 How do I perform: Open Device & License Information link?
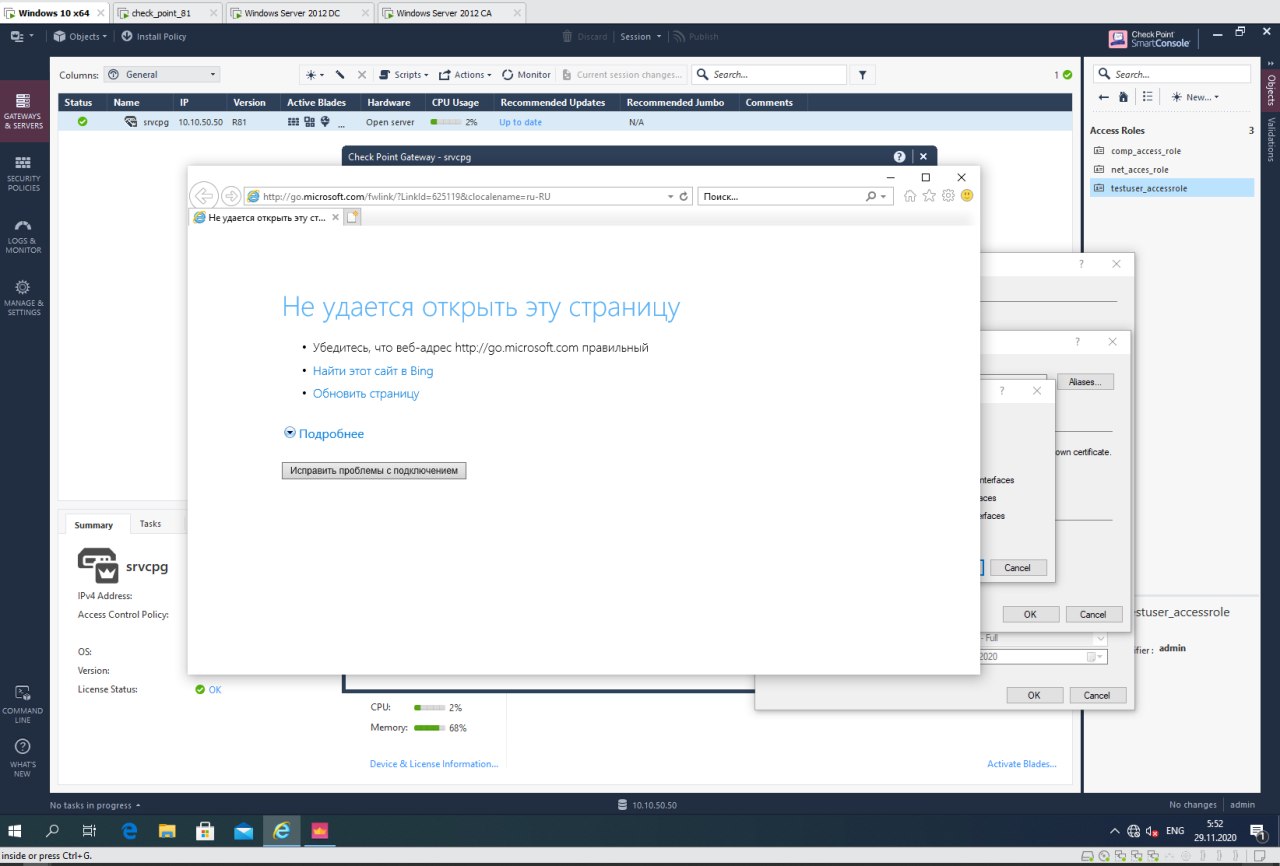tap(434, 764)
